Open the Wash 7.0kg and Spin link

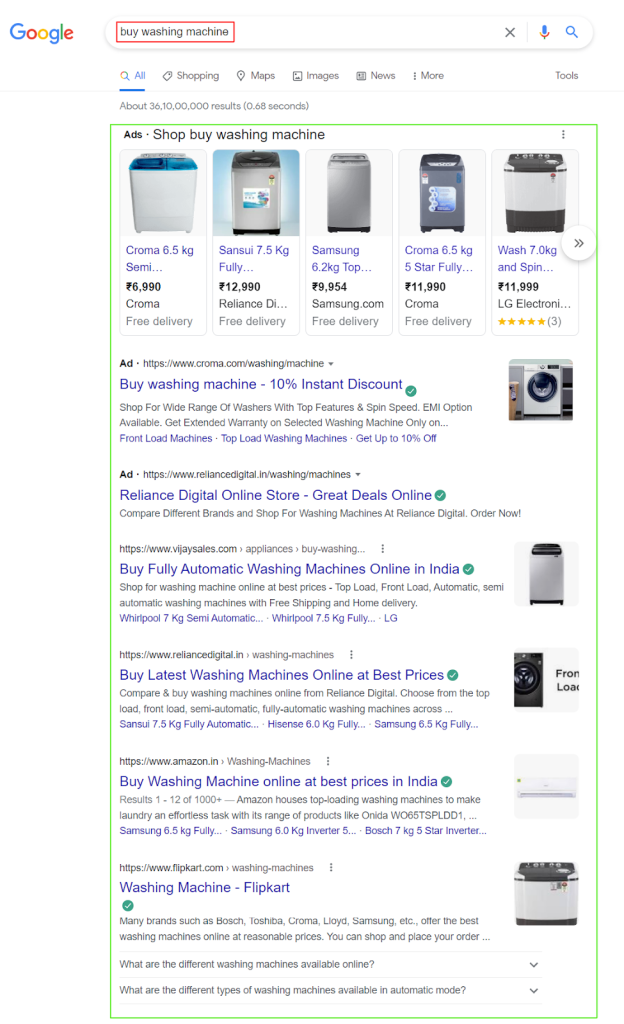tap(527, 259)
